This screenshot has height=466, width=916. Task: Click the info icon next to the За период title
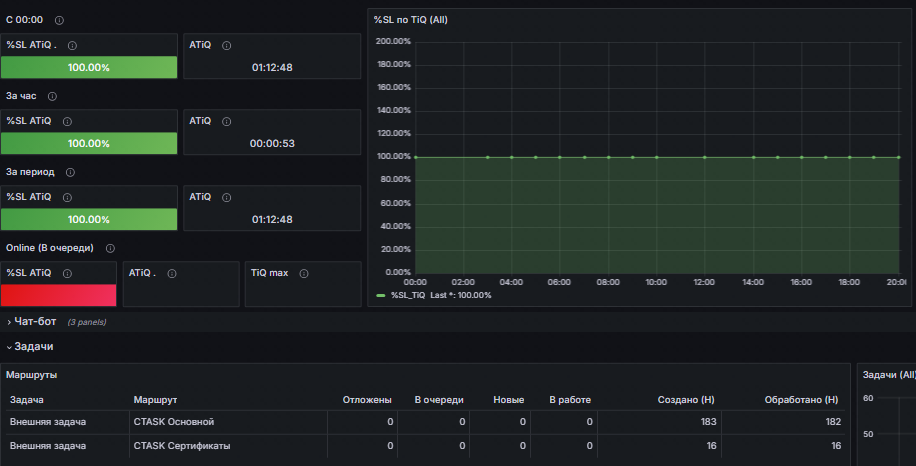70,172
